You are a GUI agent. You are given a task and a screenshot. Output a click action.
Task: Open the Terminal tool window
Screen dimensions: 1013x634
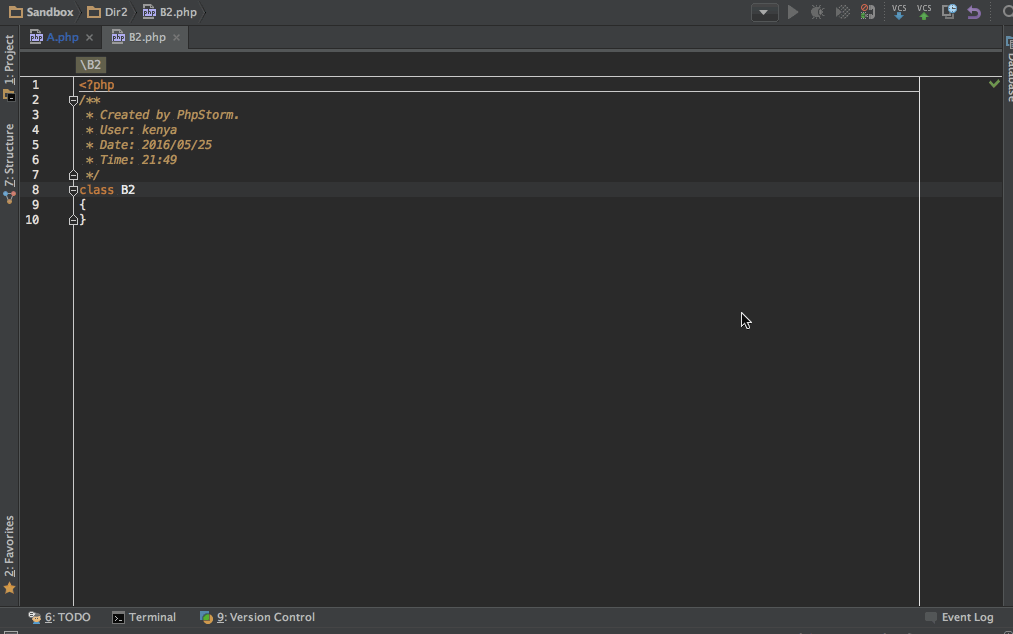click(144, 617)
